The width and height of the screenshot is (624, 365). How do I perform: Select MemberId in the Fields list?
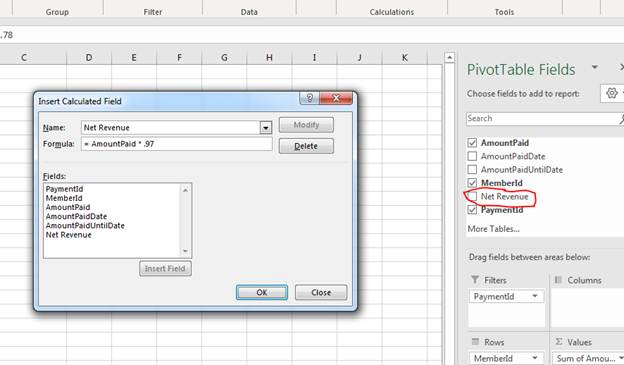(x=64, y=198)
